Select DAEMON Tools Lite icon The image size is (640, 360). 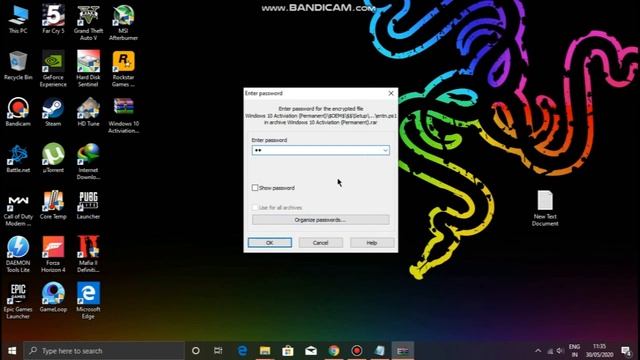(x=18, y=255)
